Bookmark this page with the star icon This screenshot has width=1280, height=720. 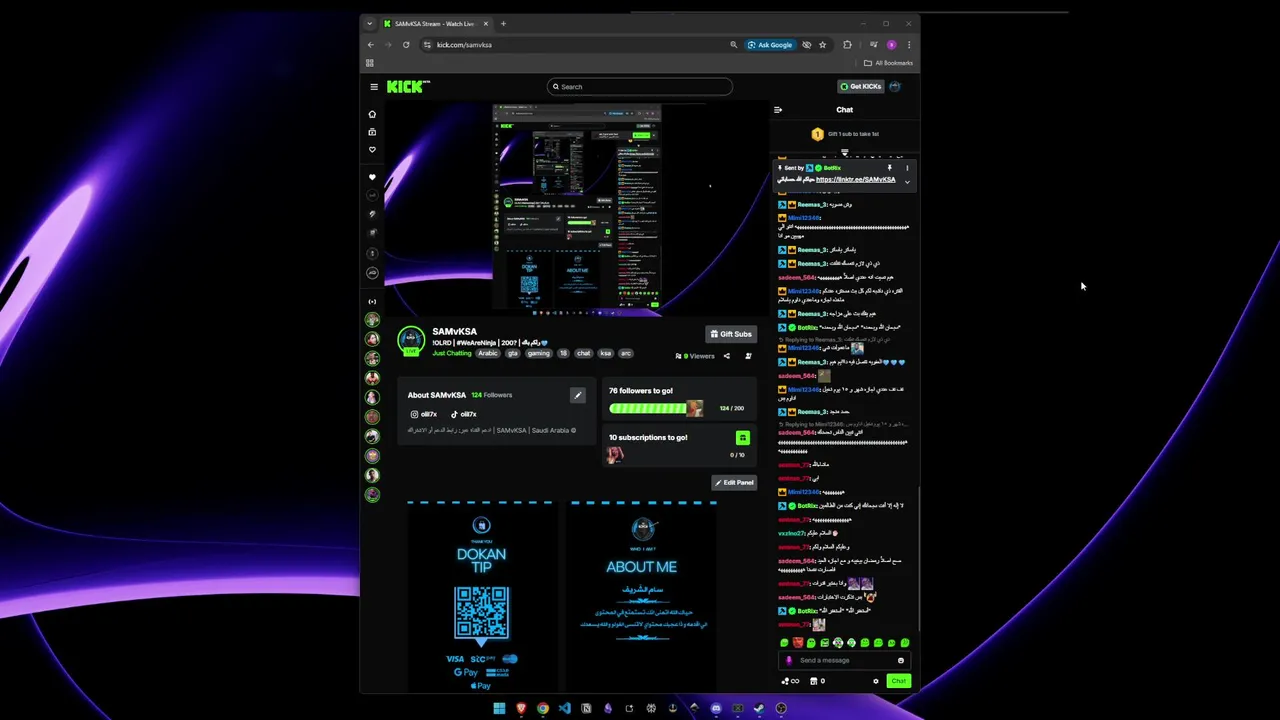(x=822, y=45)
